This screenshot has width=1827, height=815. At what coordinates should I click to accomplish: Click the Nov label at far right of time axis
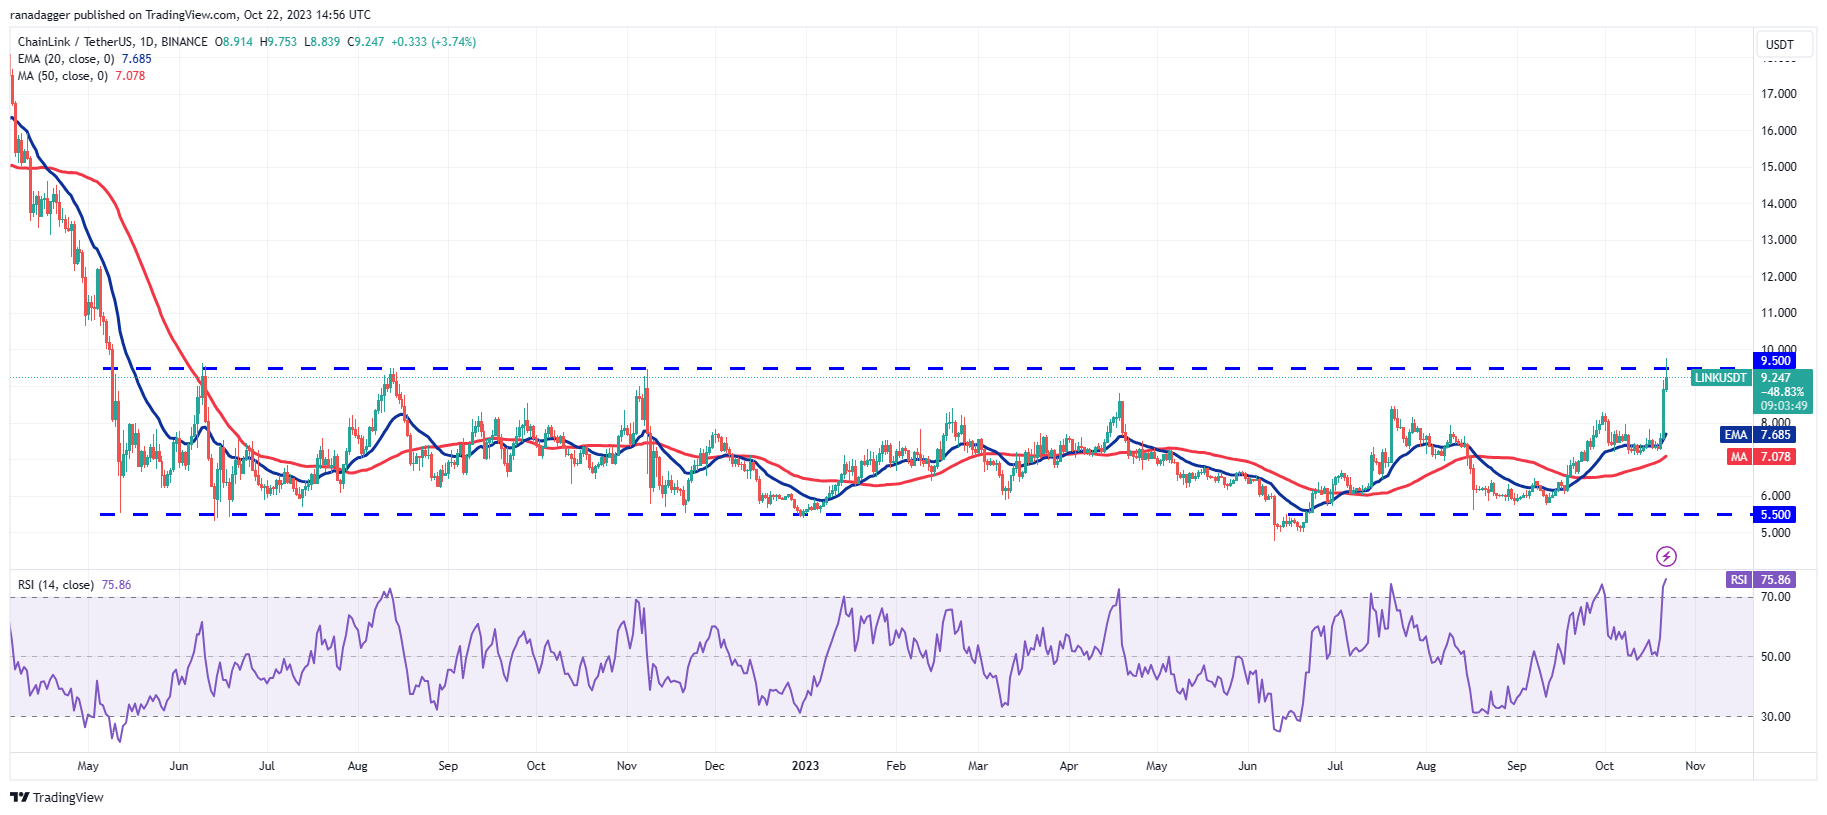click(x=1695, y=766)
